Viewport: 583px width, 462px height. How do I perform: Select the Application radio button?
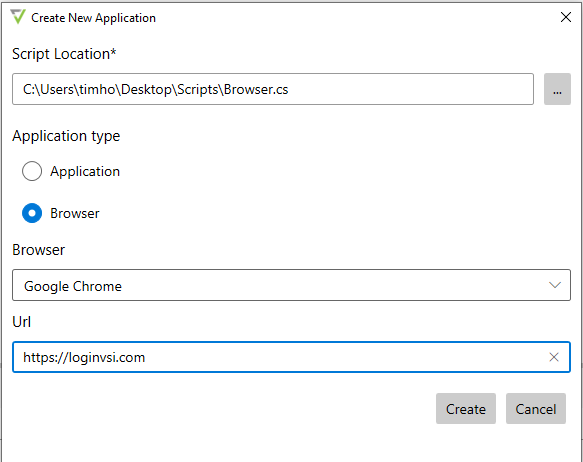(32, 171)
